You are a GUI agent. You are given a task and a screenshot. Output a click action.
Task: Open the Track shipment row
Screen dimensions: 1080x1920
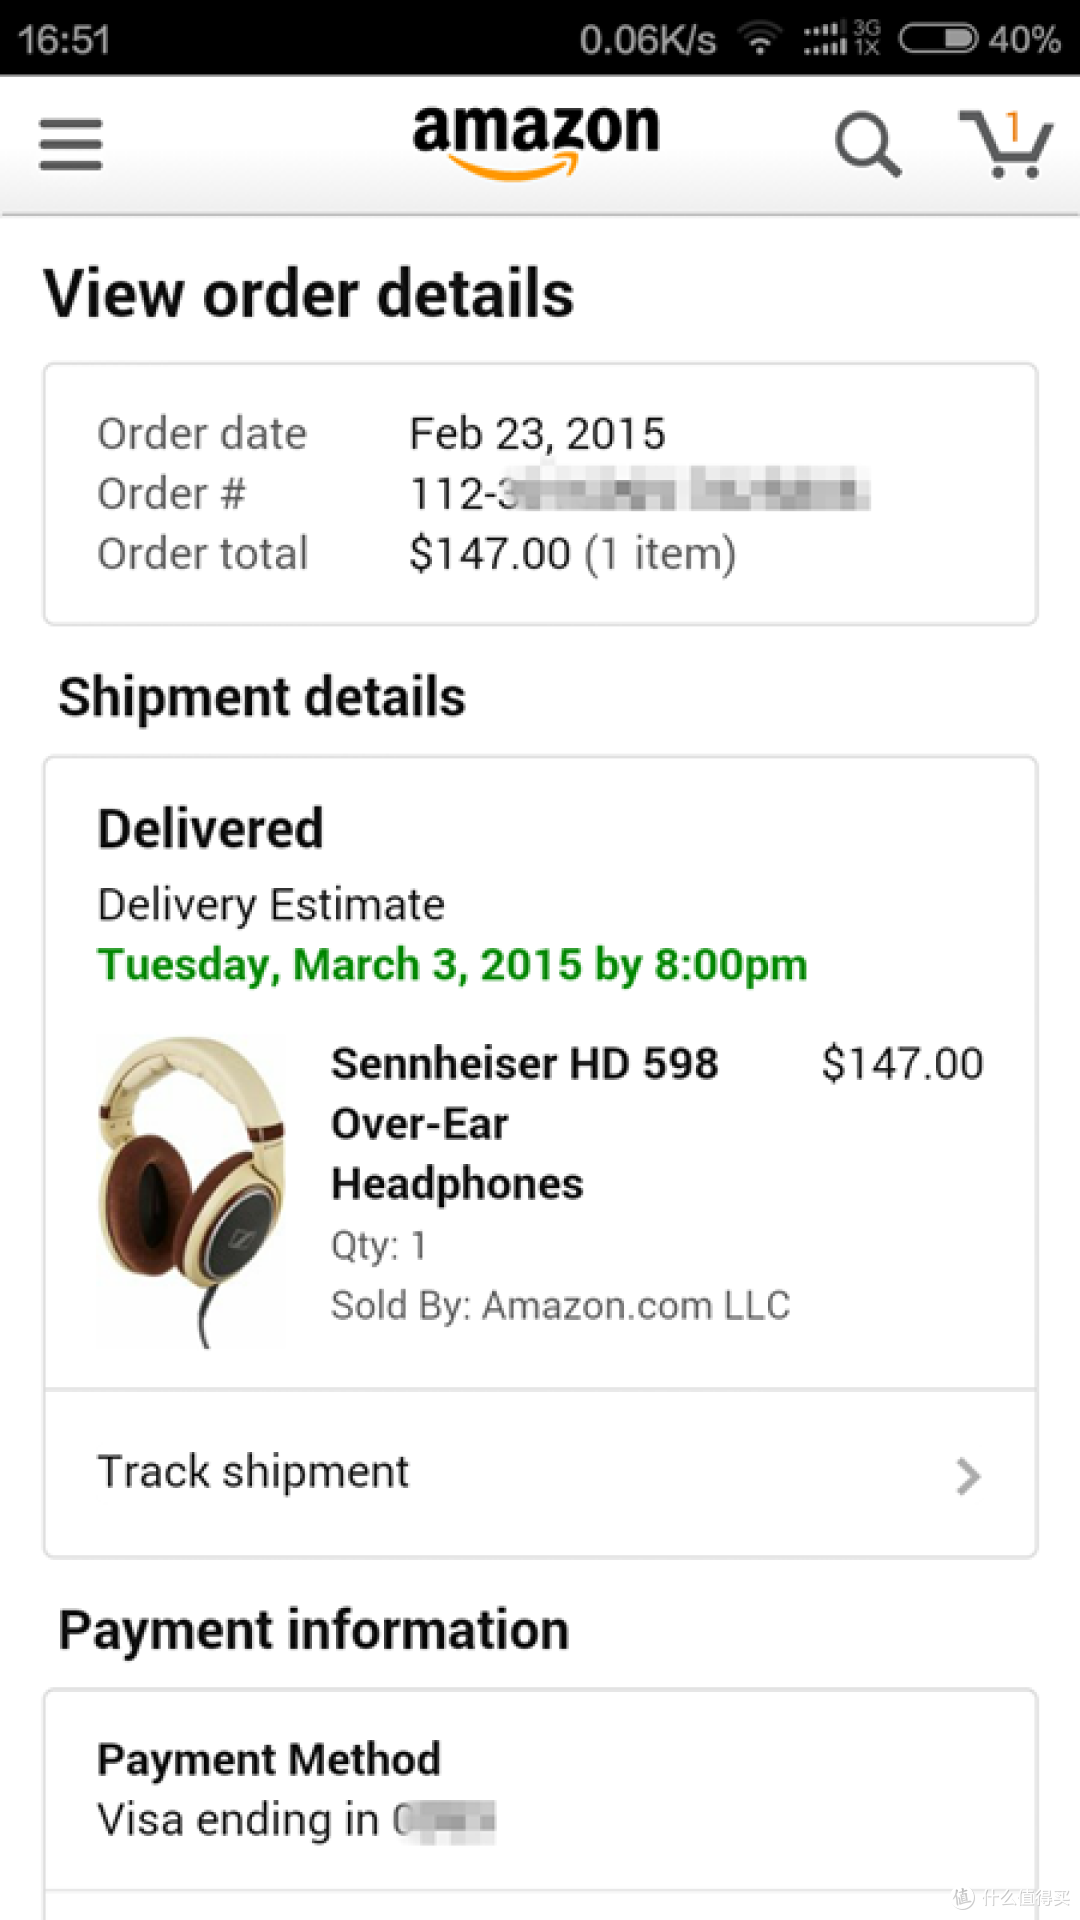coord(540,1473)
